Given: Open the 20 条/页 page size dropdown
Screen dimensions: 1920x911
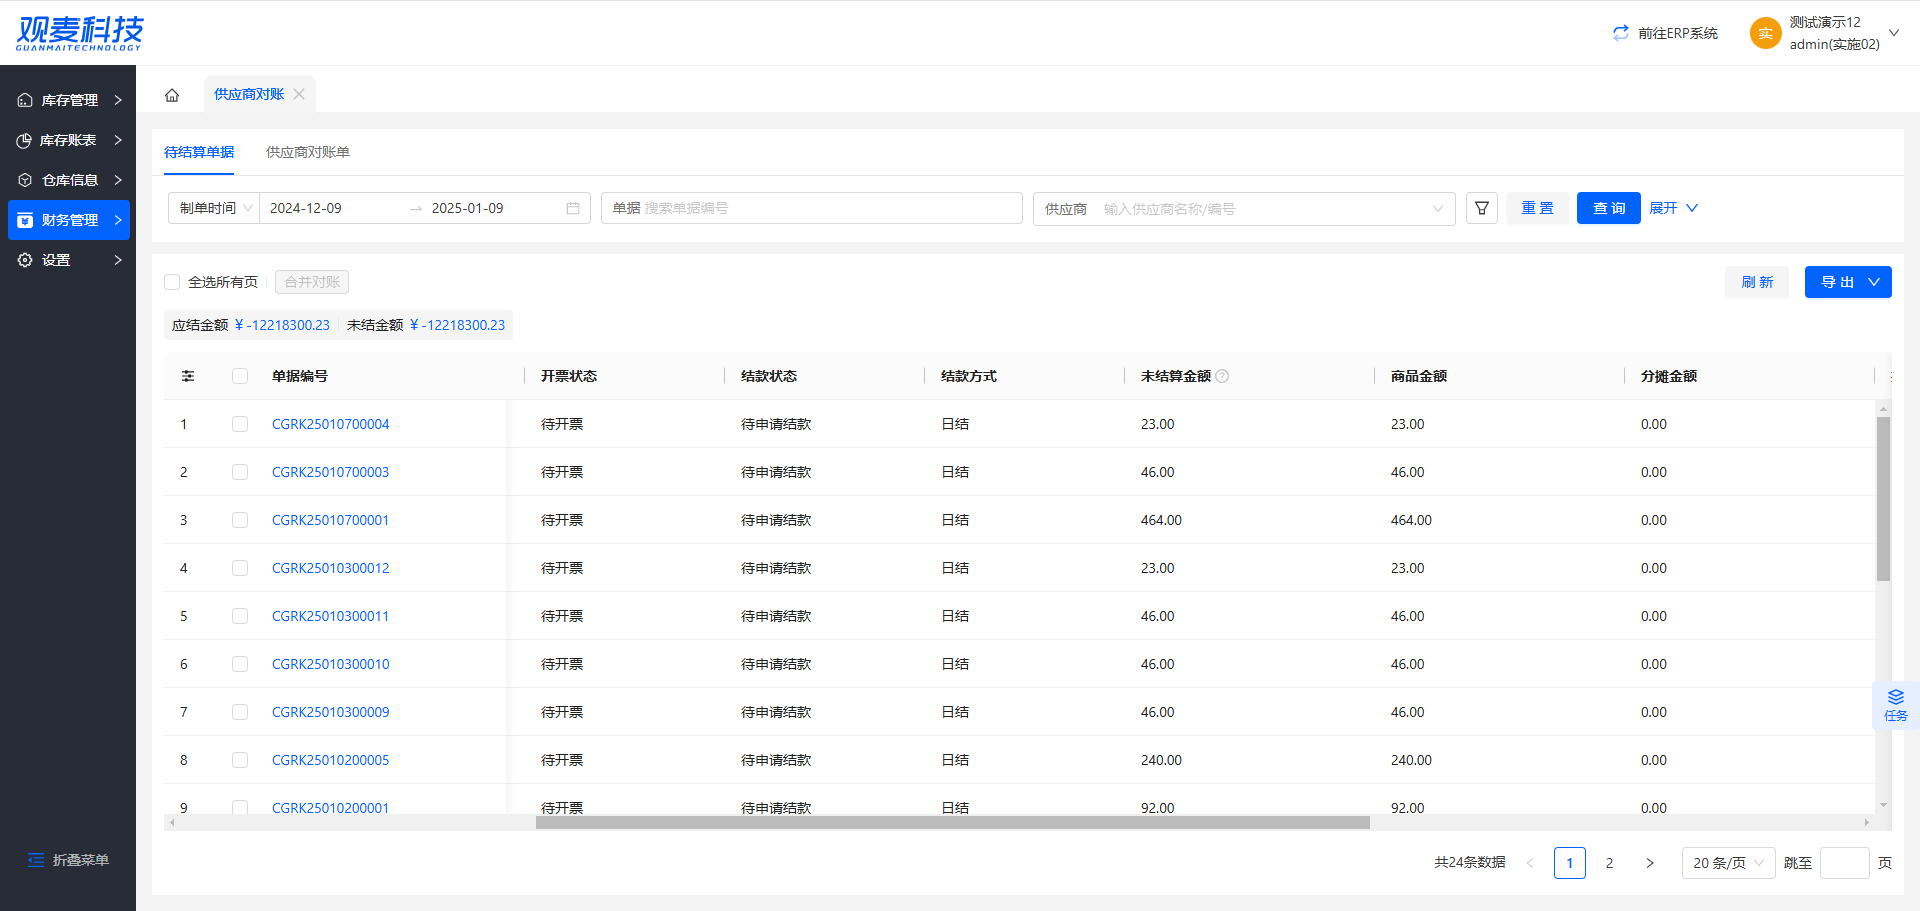Looking at the screenshot, I should [1727, 863].
